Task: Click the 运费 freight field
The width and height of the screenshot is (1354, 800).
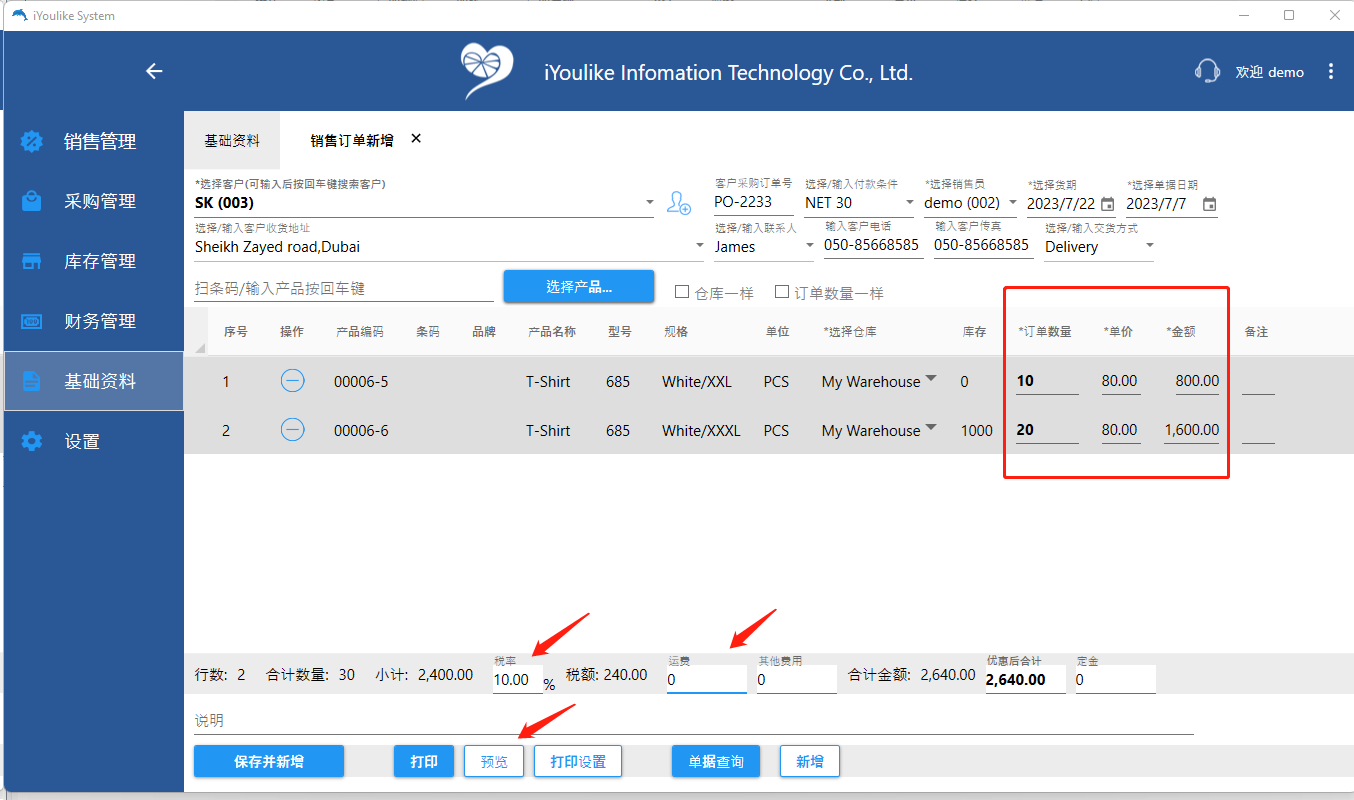Action: [x=707, y=679]
